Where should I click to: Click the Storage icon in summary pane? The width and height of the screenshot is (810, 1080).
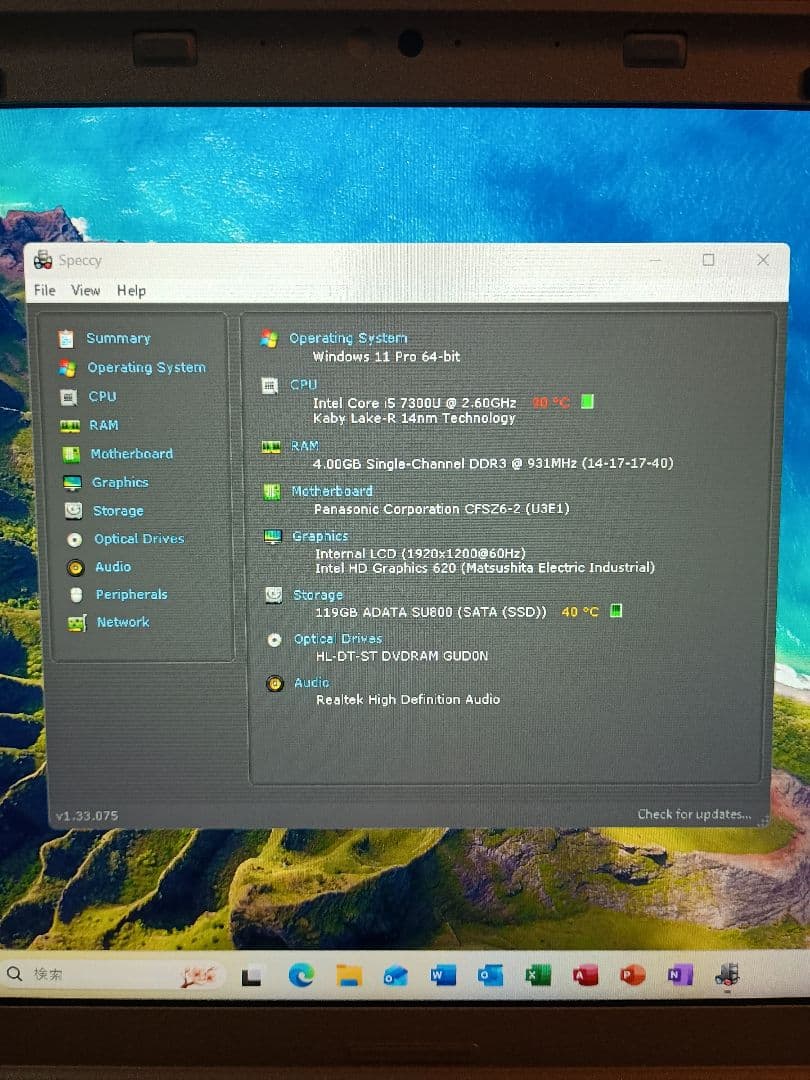tap(273, 595)
